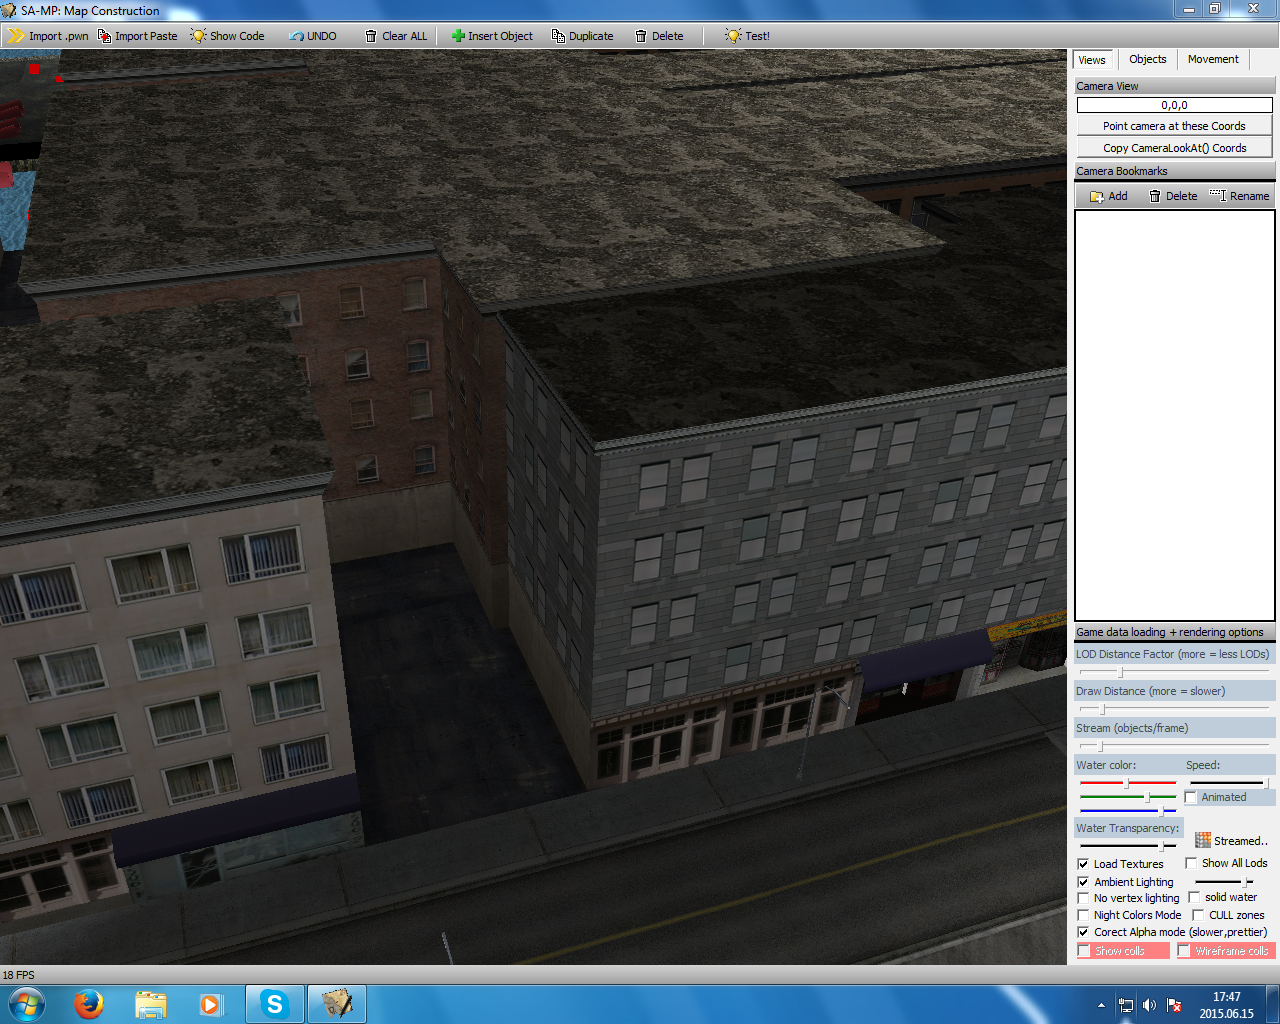Delete the camera bookmark
The height and width of the screenshot is (1024, 1280).
1172,196
